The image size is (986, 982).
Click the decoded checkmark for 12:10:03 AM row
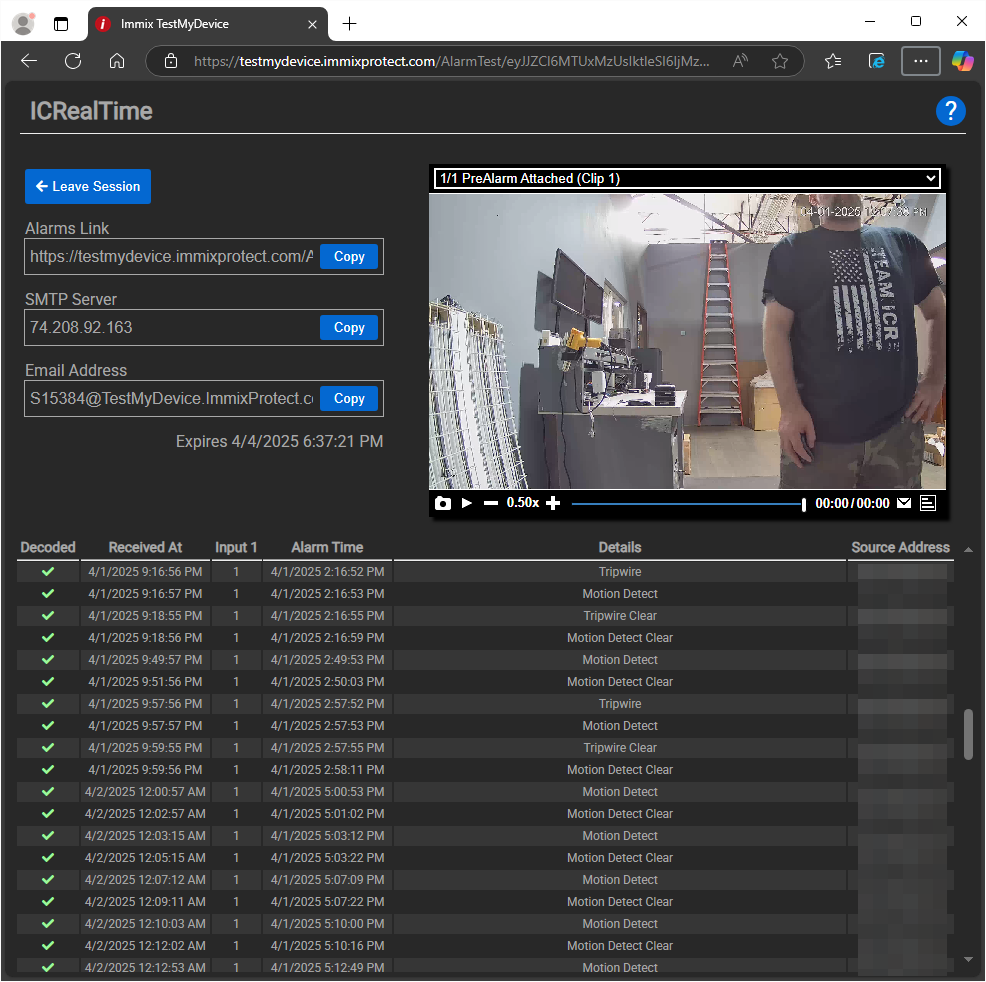tap(48, 924)
